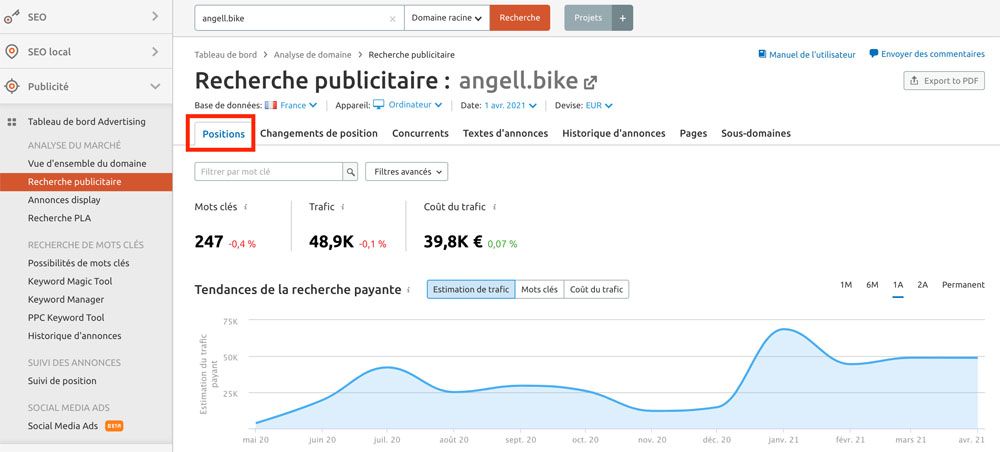1000x452 pixels.
Task: Open Vue d'ensemble du domaine in sidebar
Action: [x=87, y=164]
